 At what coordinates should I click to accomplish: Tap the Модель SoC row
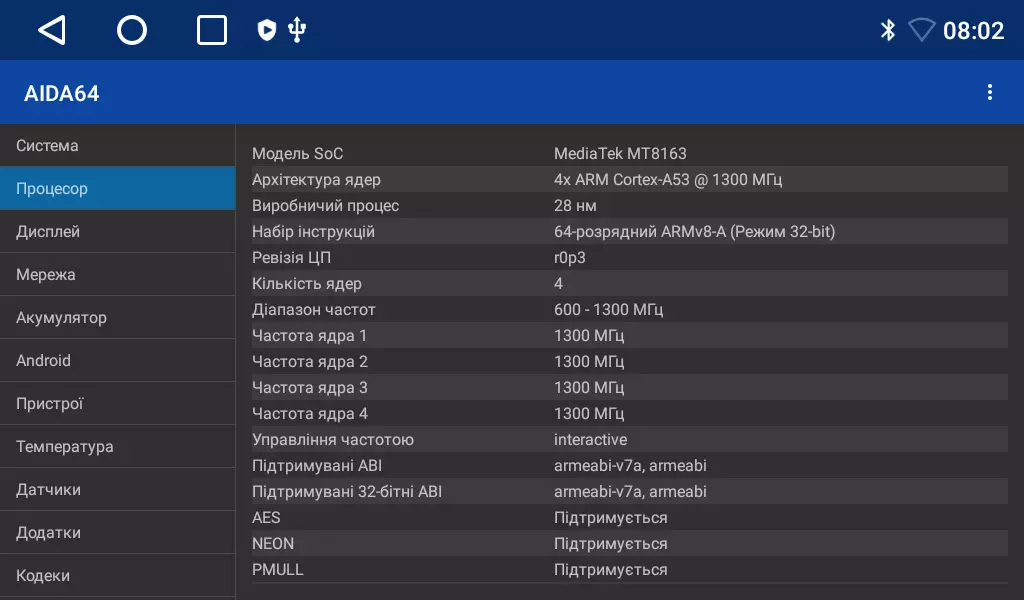[x=628, y=154]
